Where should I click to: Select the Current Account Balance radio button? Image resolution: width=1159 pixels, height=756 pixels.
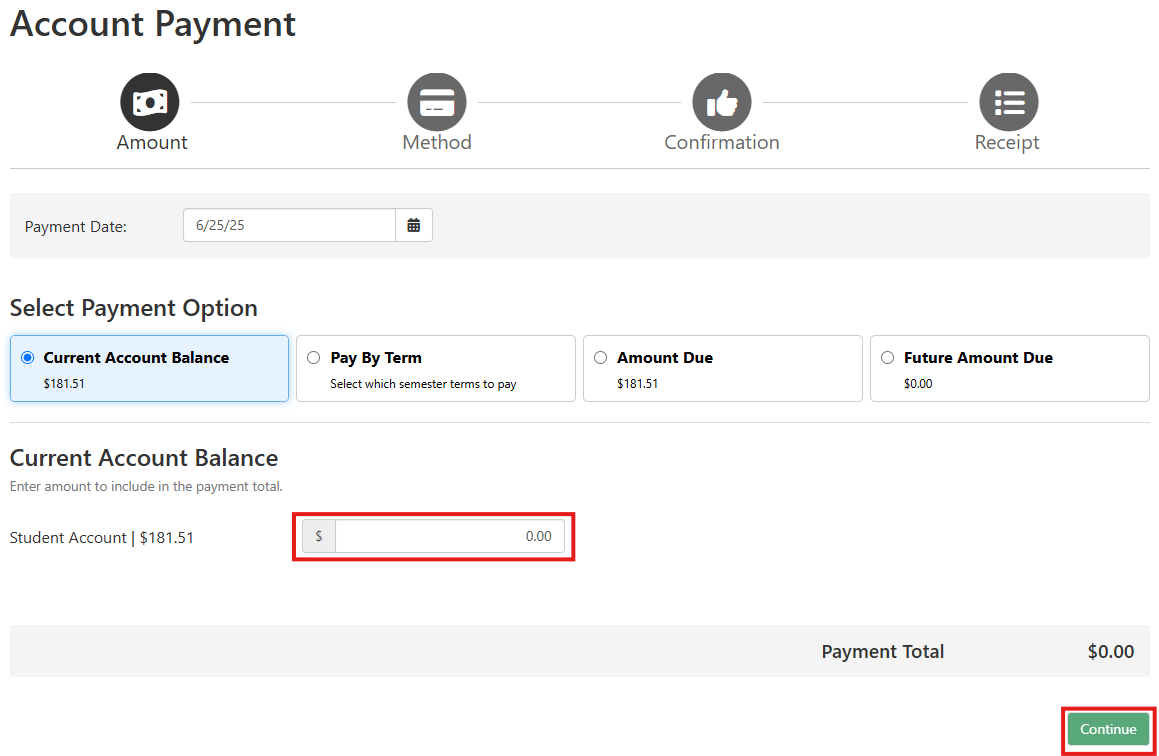[28, 358]
